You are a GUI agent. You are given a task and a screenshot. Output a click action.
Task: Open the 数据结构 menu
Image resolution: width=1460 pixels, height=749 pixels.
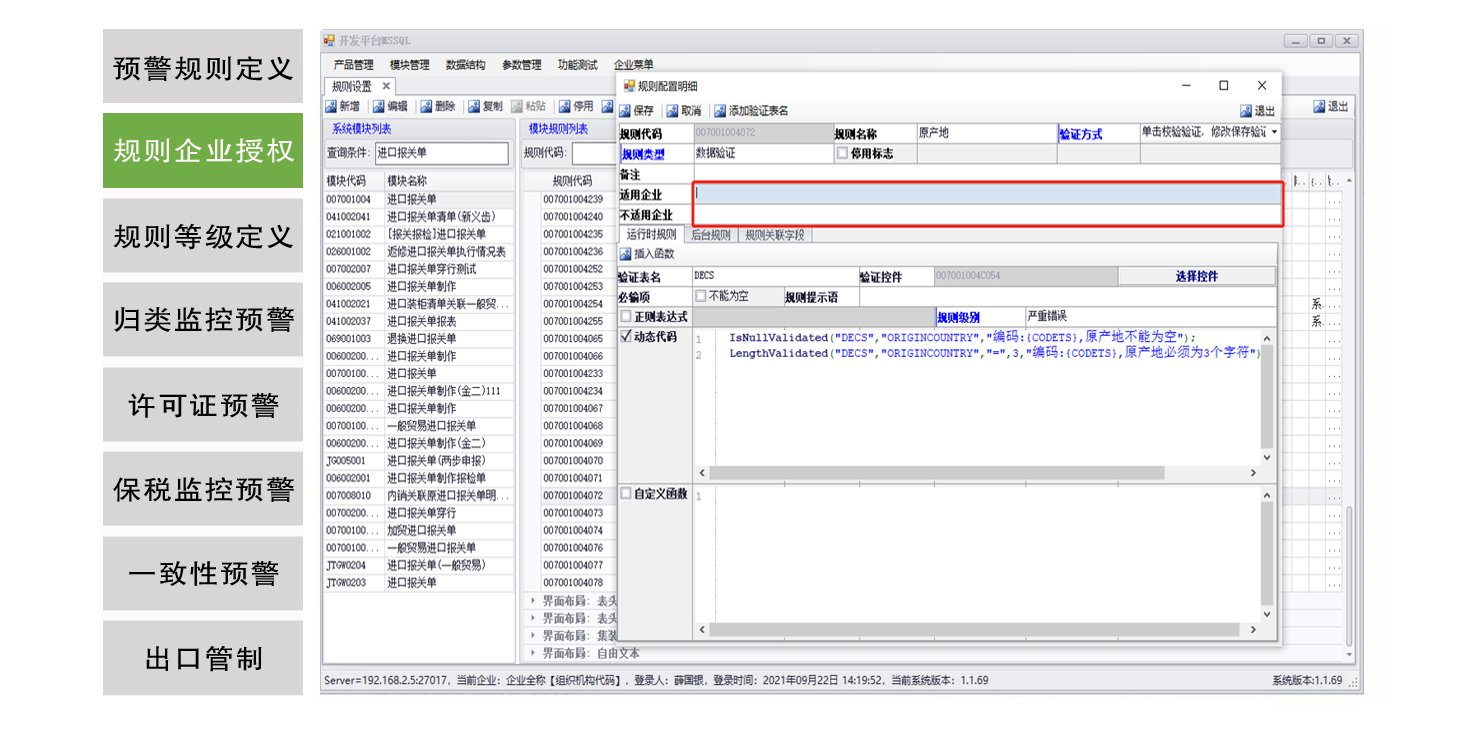point(465,65)
